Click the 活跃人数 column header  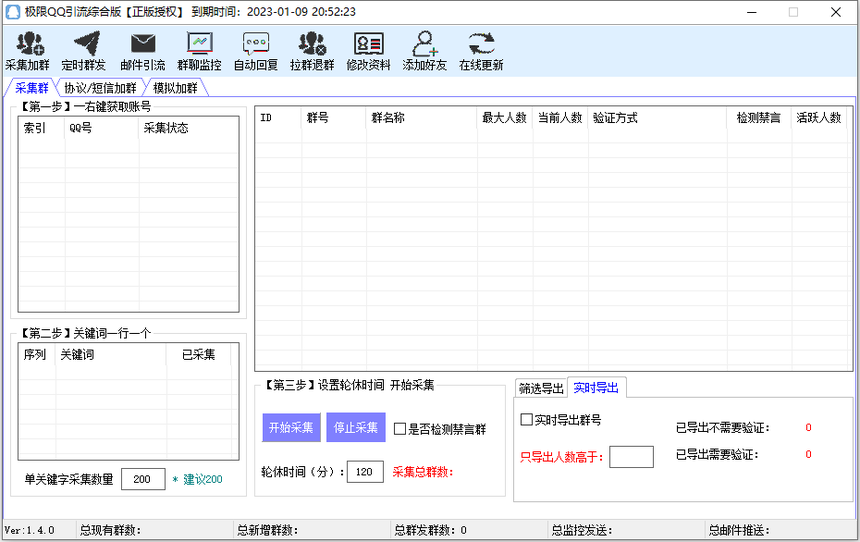[x=819, y=118]
